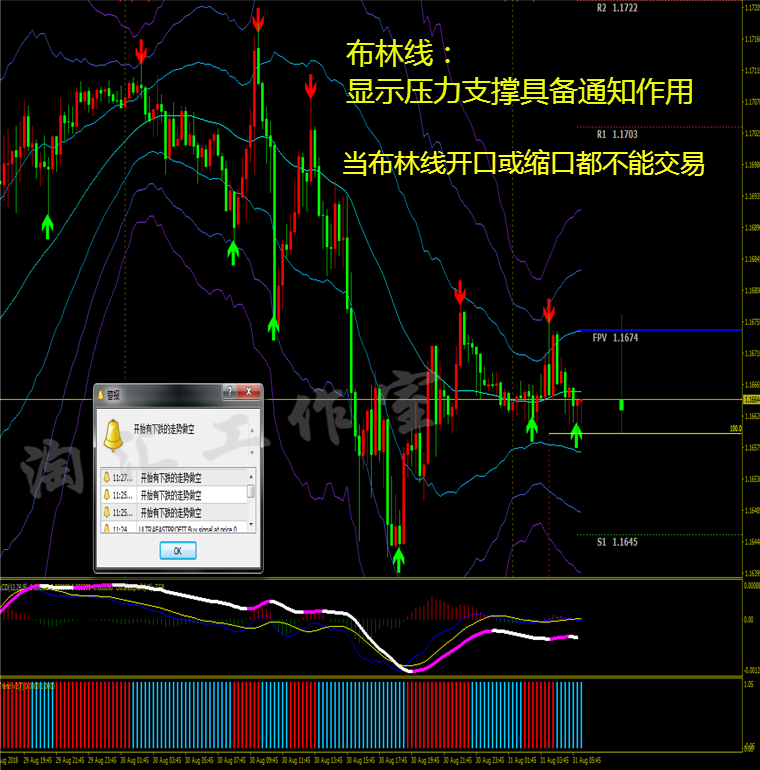Viewport: 760px width, 770px height.
Task: Click the FPV 1.1674 level label
Action: 615,338
